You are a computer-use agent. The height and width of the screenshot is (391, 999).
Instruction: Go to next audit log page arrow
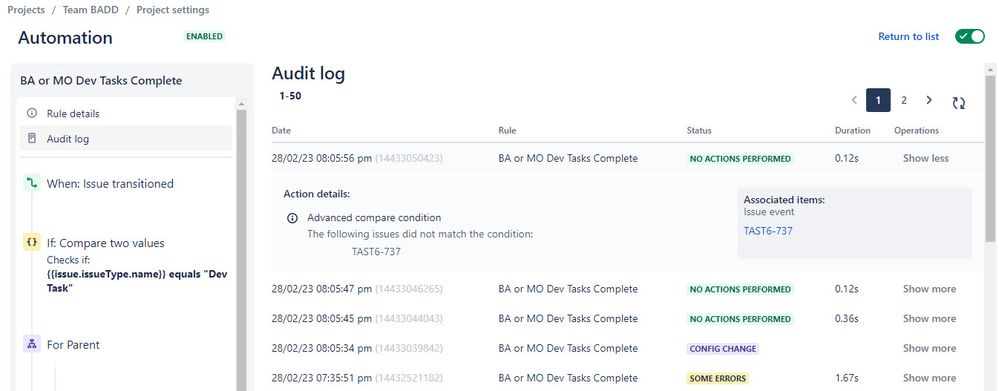point(929,100)
